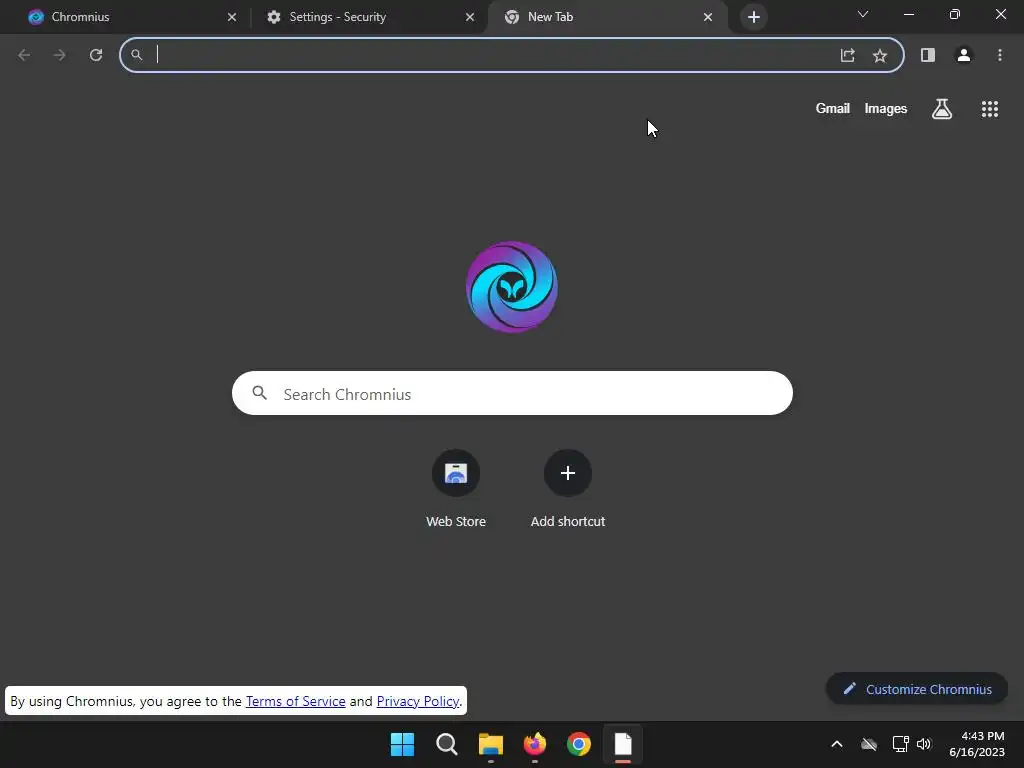Close the New Tab tab

pos(708,17)
